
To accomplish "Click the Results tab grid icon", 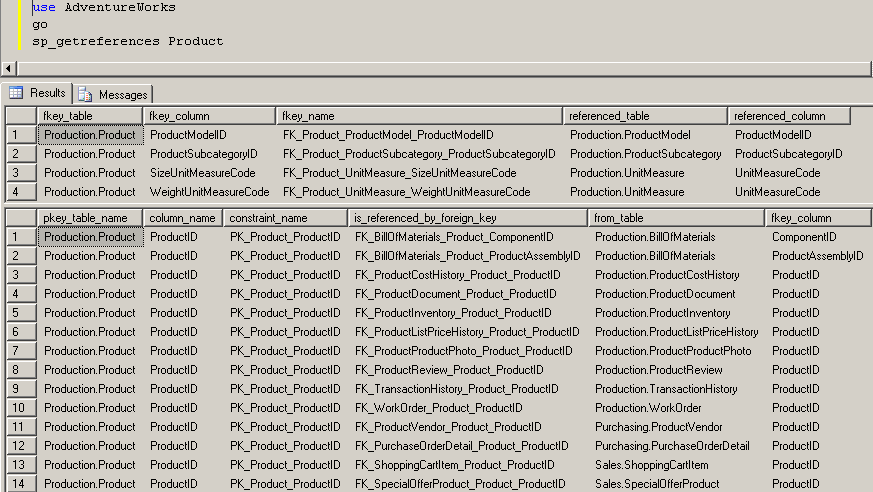I will tap(16, 92).
